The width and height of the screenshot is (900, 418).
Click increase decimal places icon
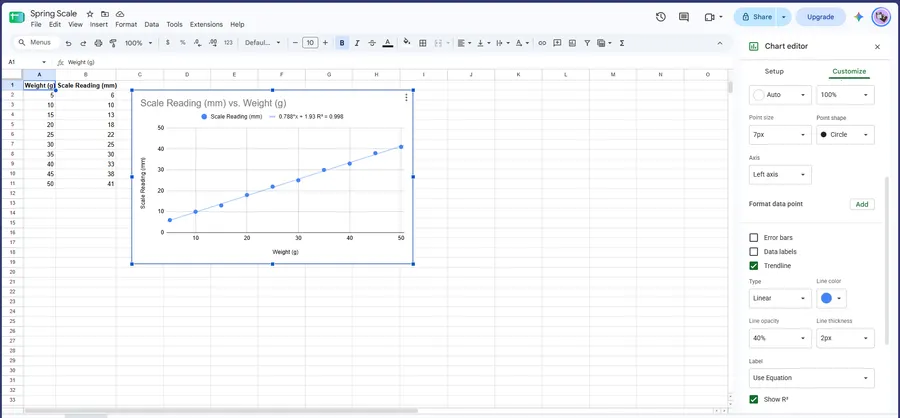coord(212,43)
